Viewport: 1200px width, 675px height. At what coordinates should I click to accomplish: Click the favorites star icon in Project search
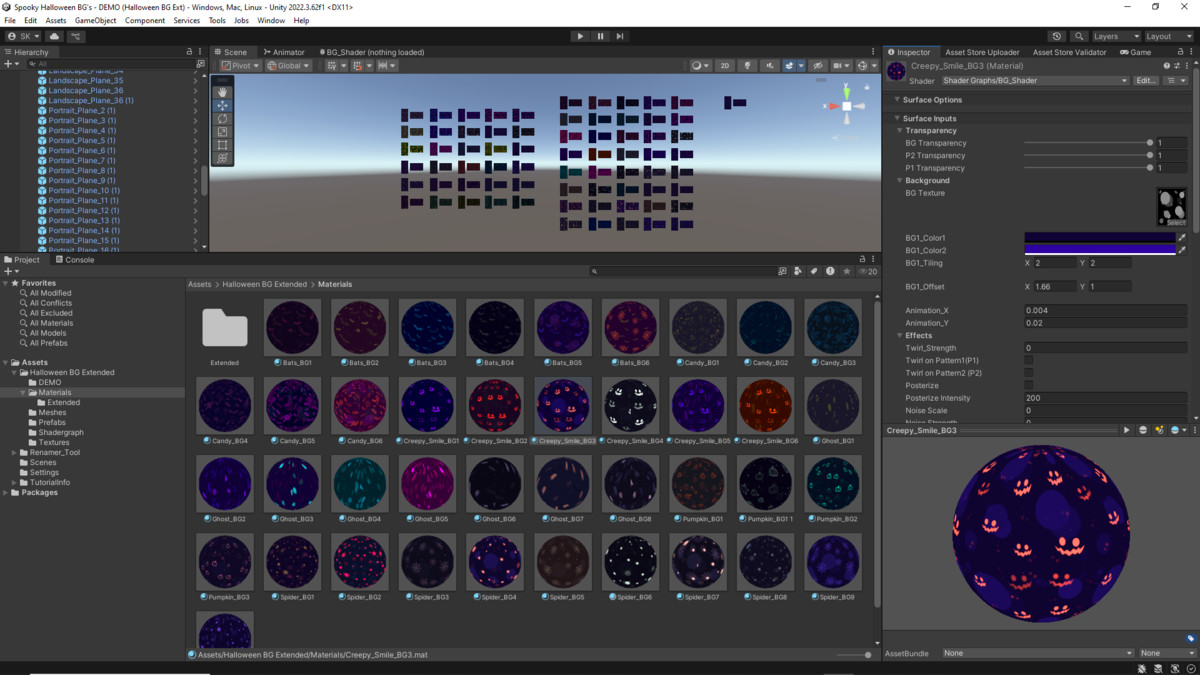(x=847, y=271)
